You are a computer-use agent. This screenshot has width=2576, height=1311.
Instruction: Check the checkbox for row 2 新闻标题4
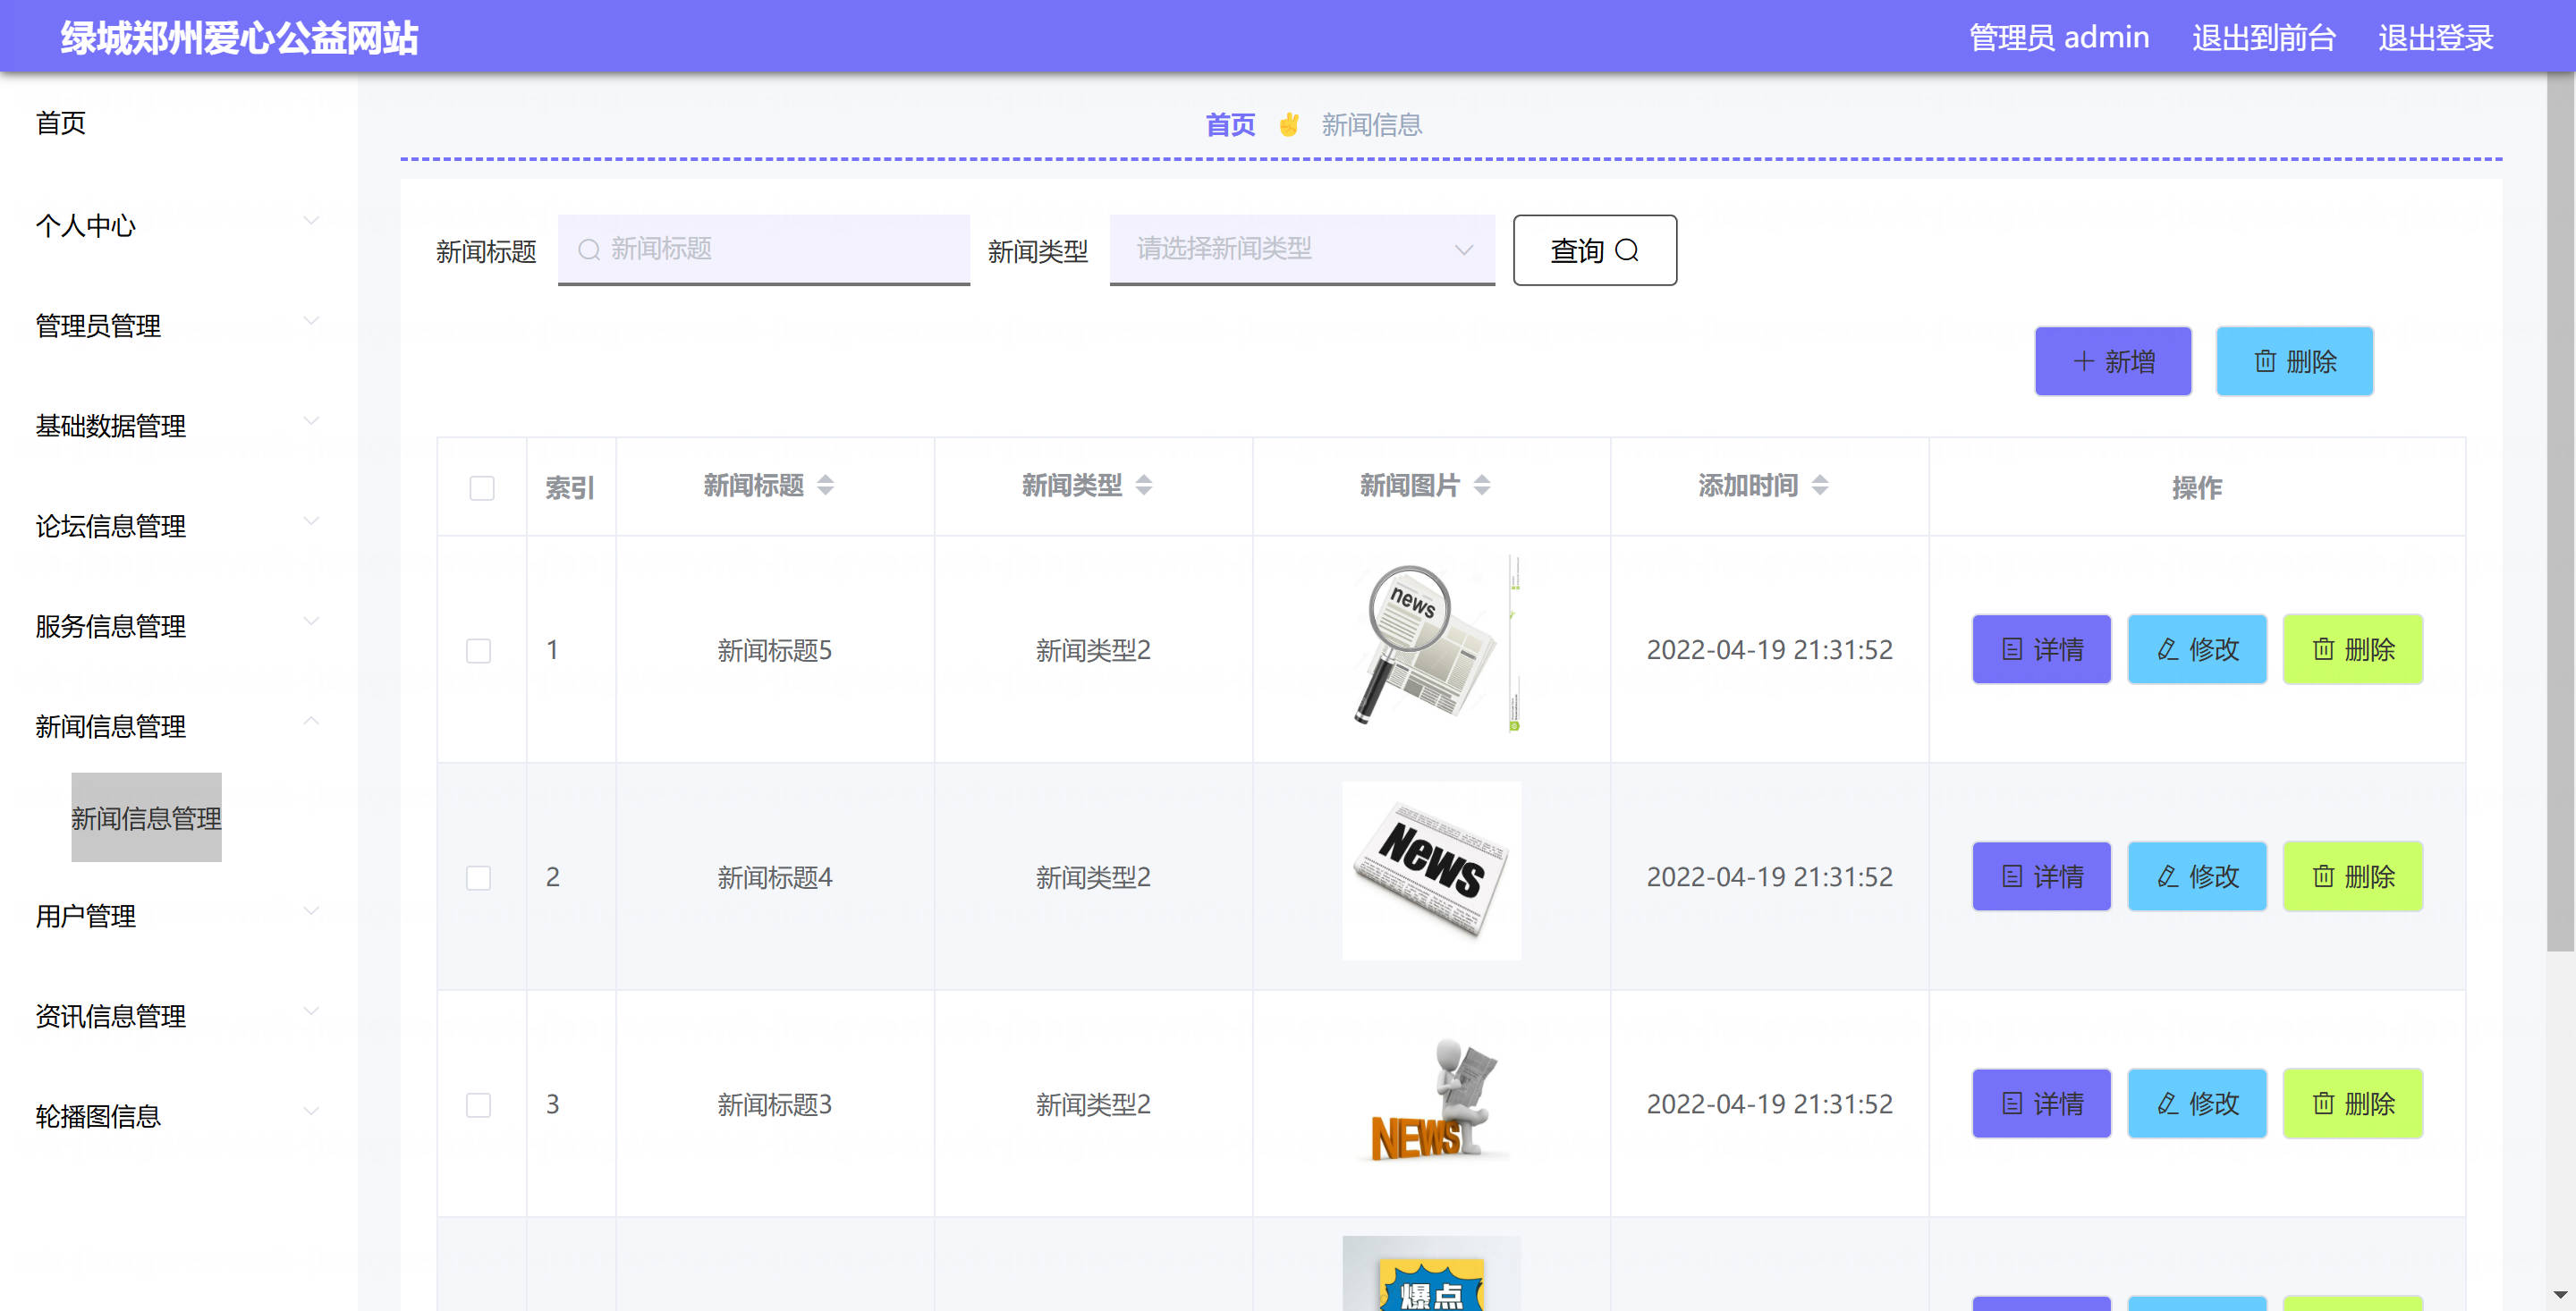[x=478, y=878]
